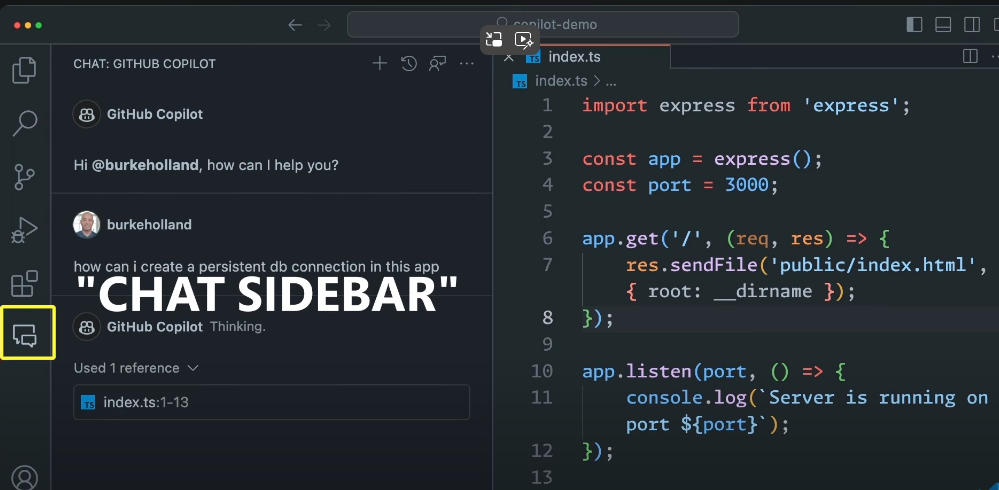Viewport: 999px width, 490px height.
Task: Start a new chat with plus icon
Action: point(380,63)
